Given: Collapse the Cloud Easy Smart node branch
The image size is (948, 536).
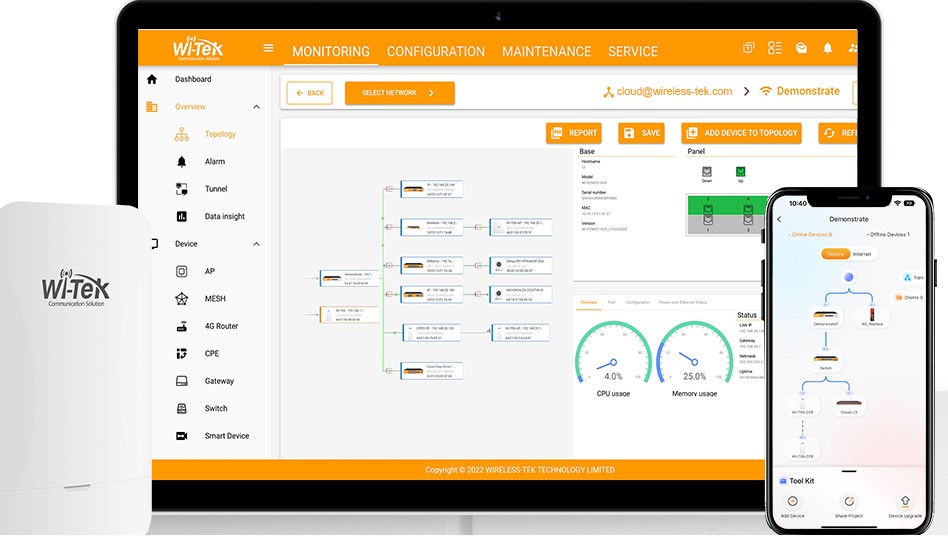Looking at the screenshot, I should (389, 370).
